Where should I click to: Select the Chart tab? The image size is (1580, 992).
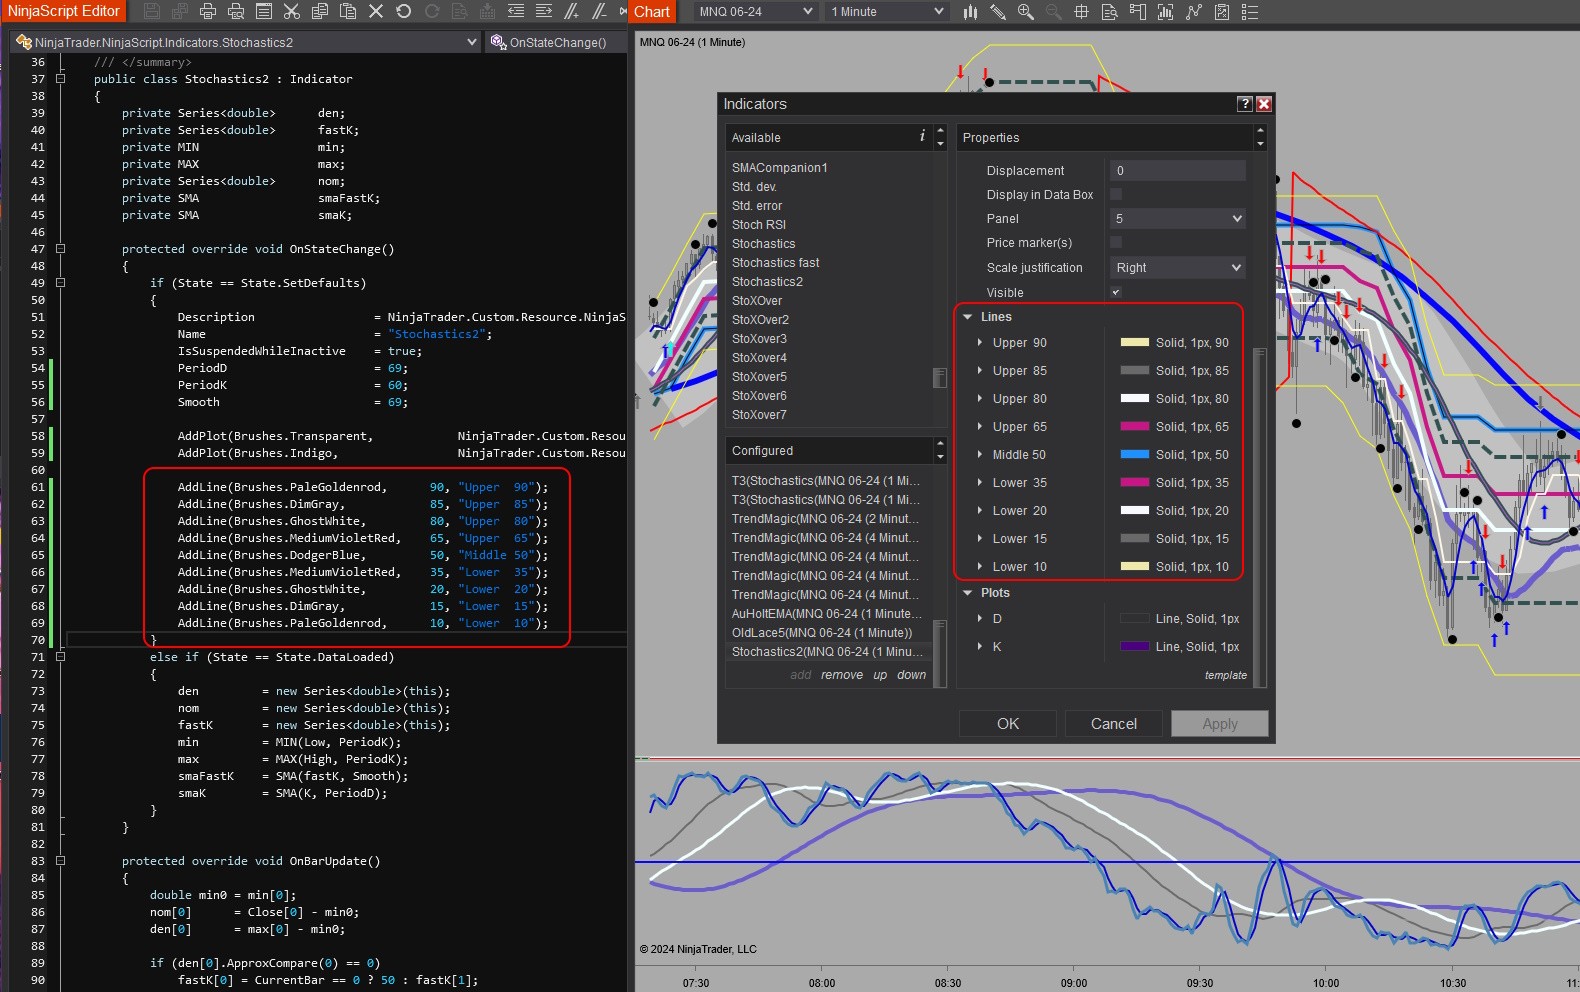pyautogui.click(x=652, y=12)
